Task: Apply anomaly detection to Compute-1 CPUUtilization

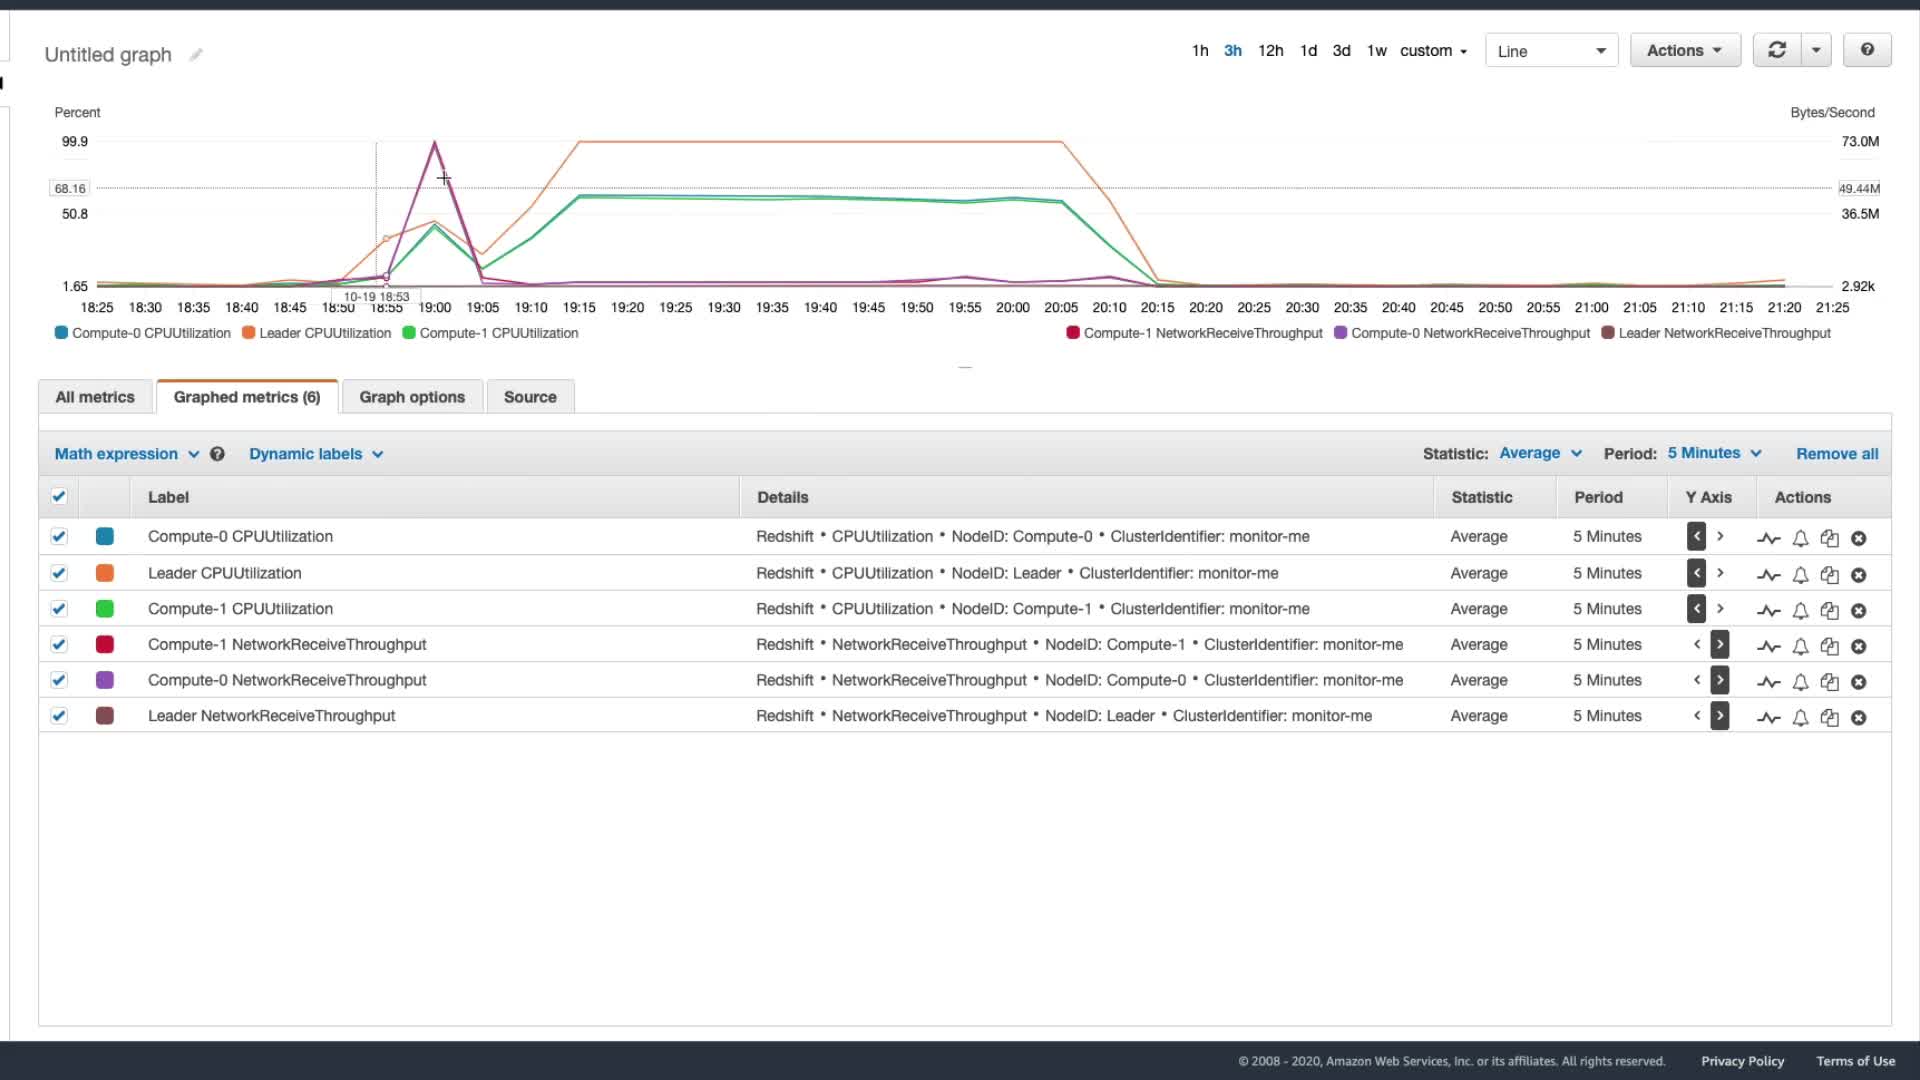Action: click(1768, 611)
